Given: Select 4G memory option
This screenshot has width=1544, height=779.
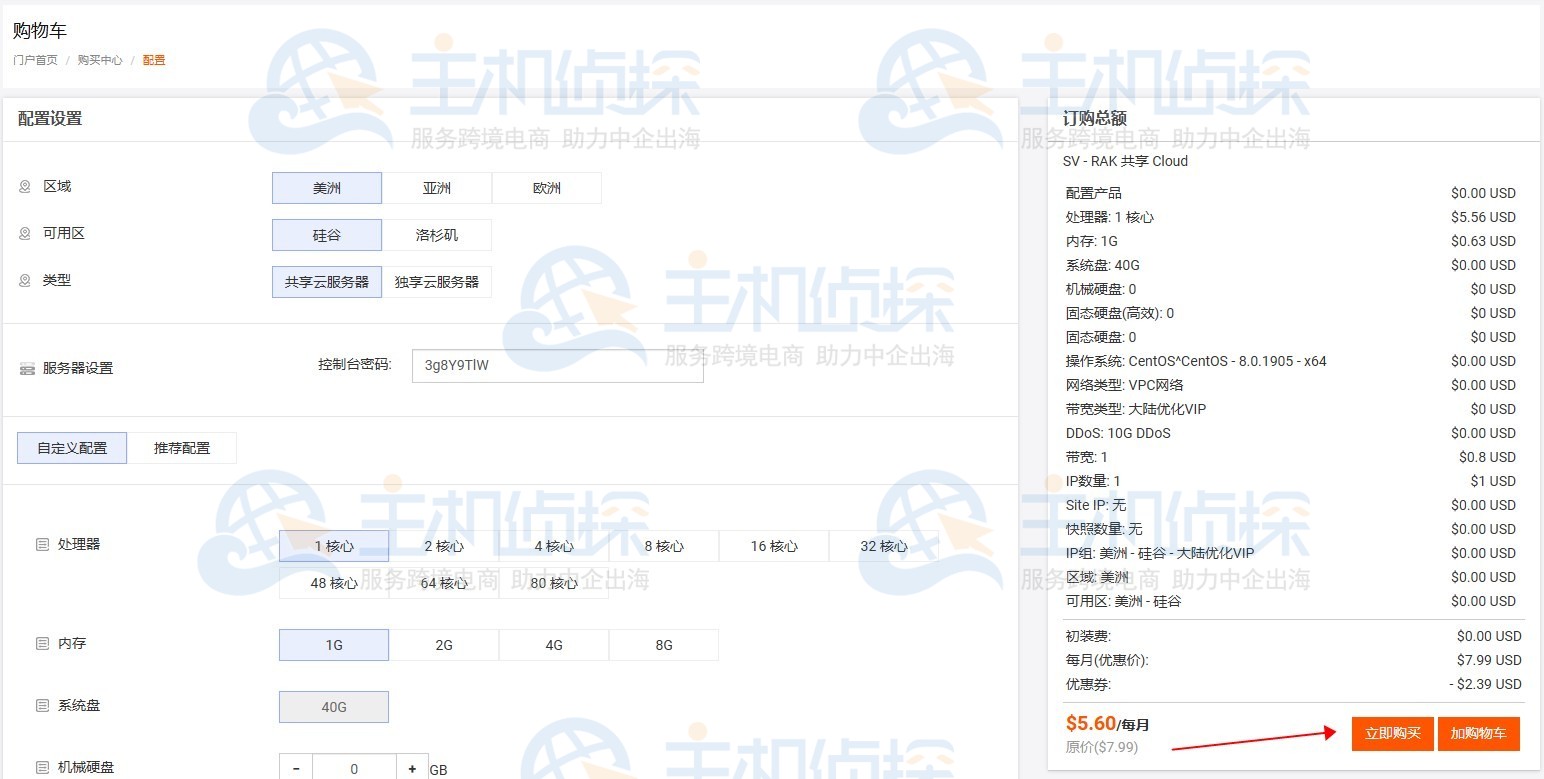Looking at the screenshot, I should [x=553, y=644].
